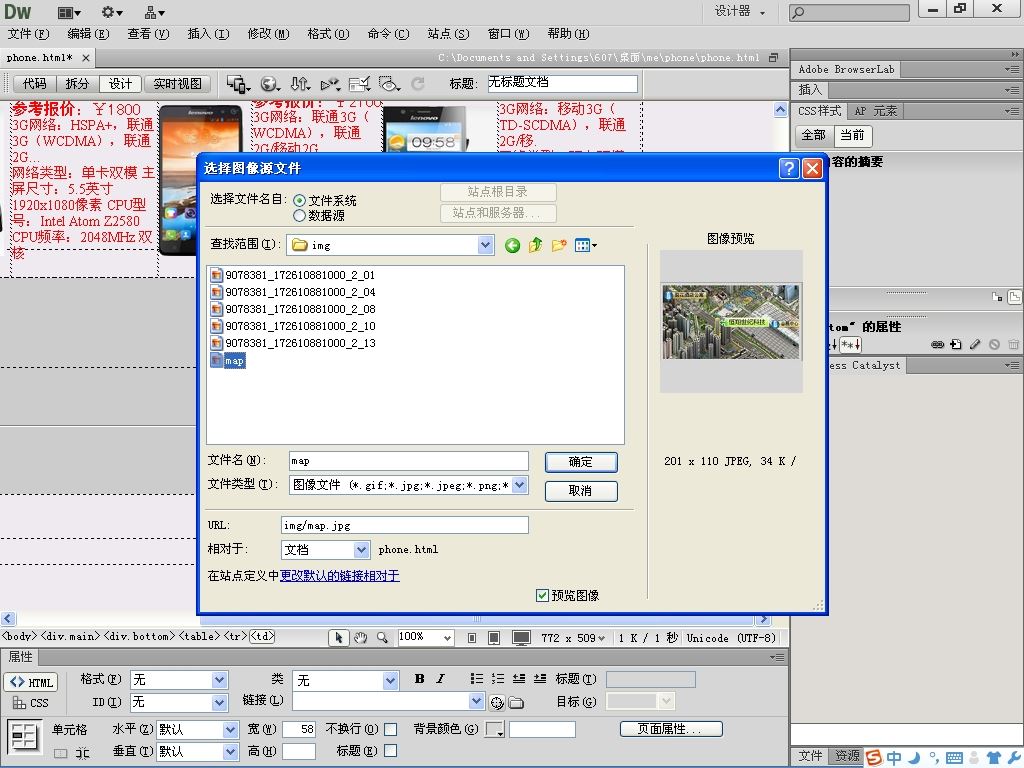
Task: Click the URL input field
Action: click(x=405, y=525)
